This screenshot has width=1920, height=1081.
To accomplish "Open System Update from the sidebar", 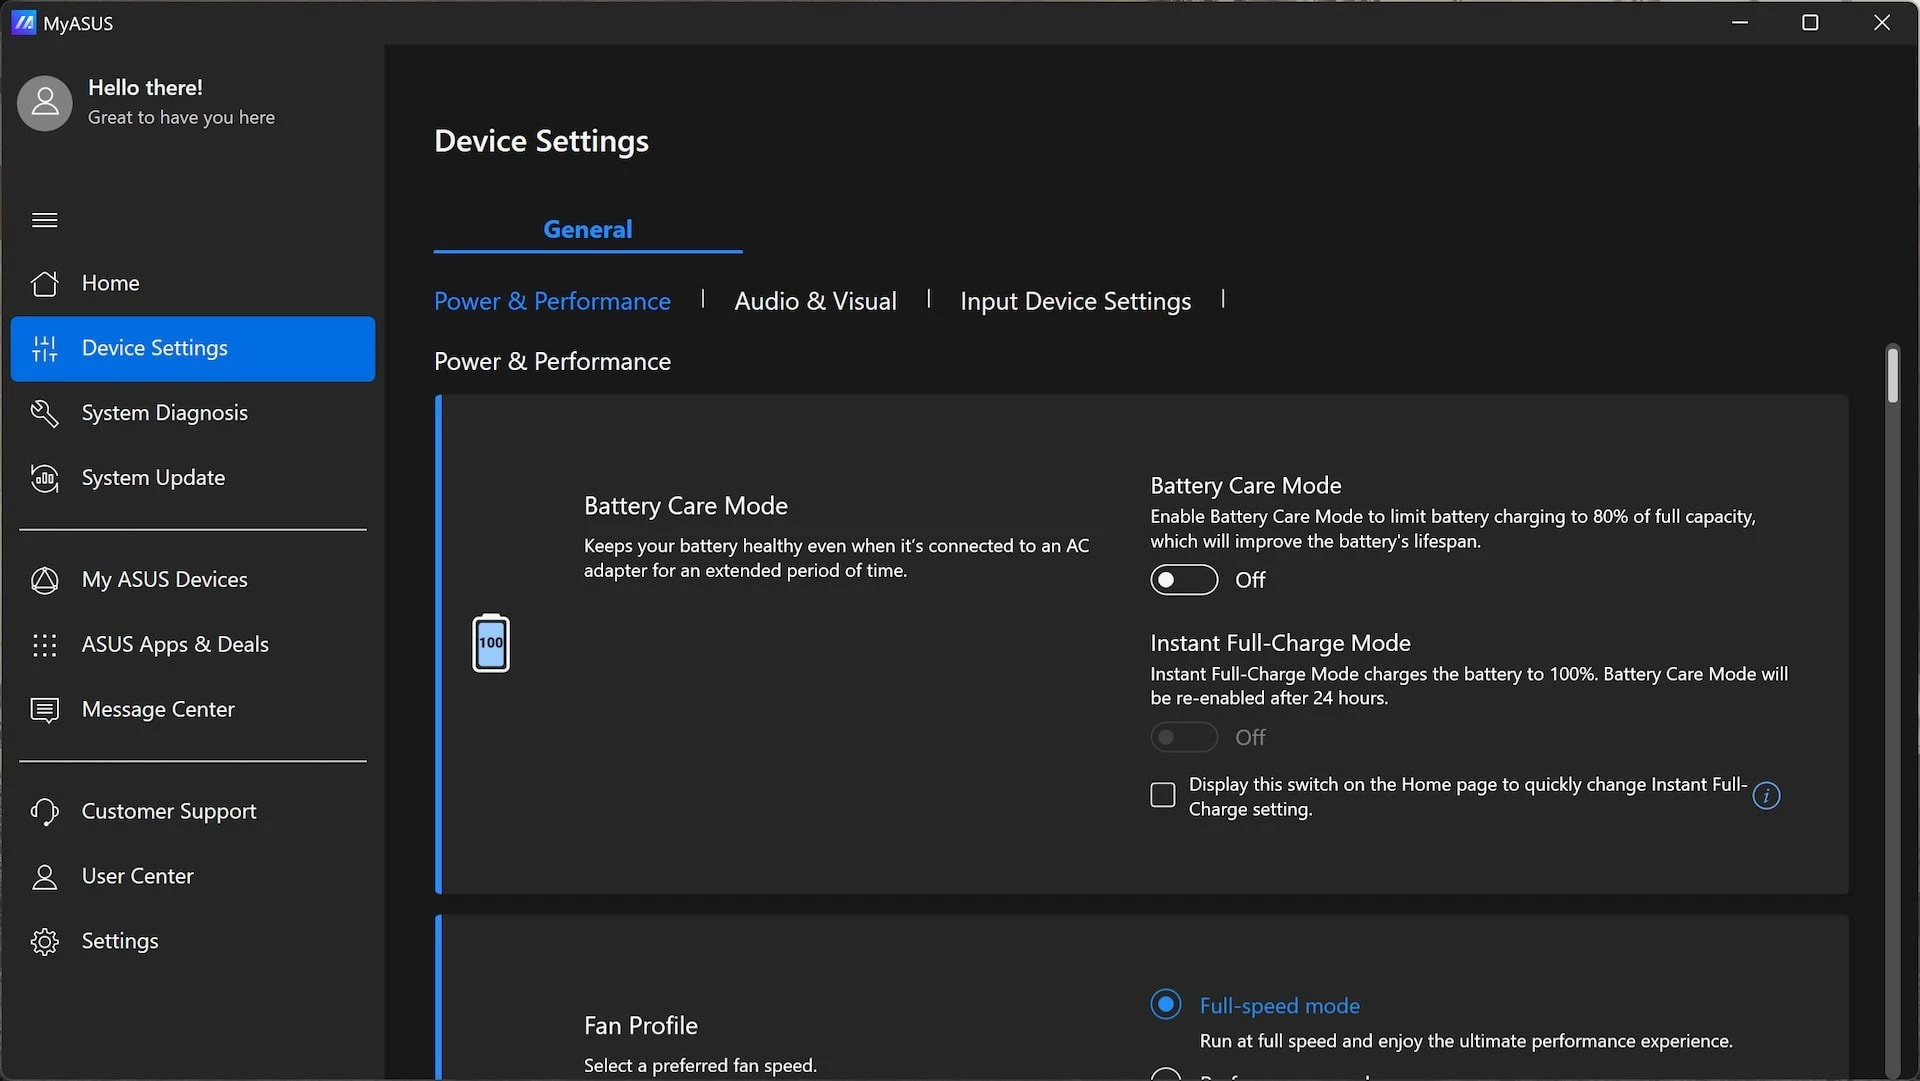I will (193, 478).
